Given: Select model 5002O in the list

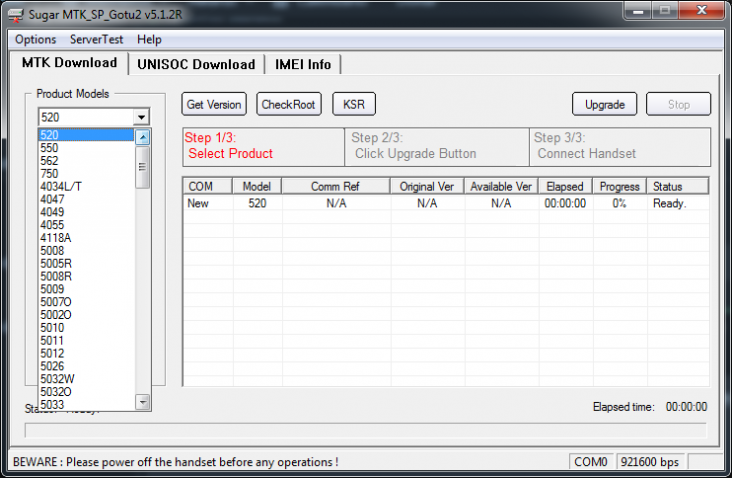Looking at the screenshot, I should [x=86, y=315].
